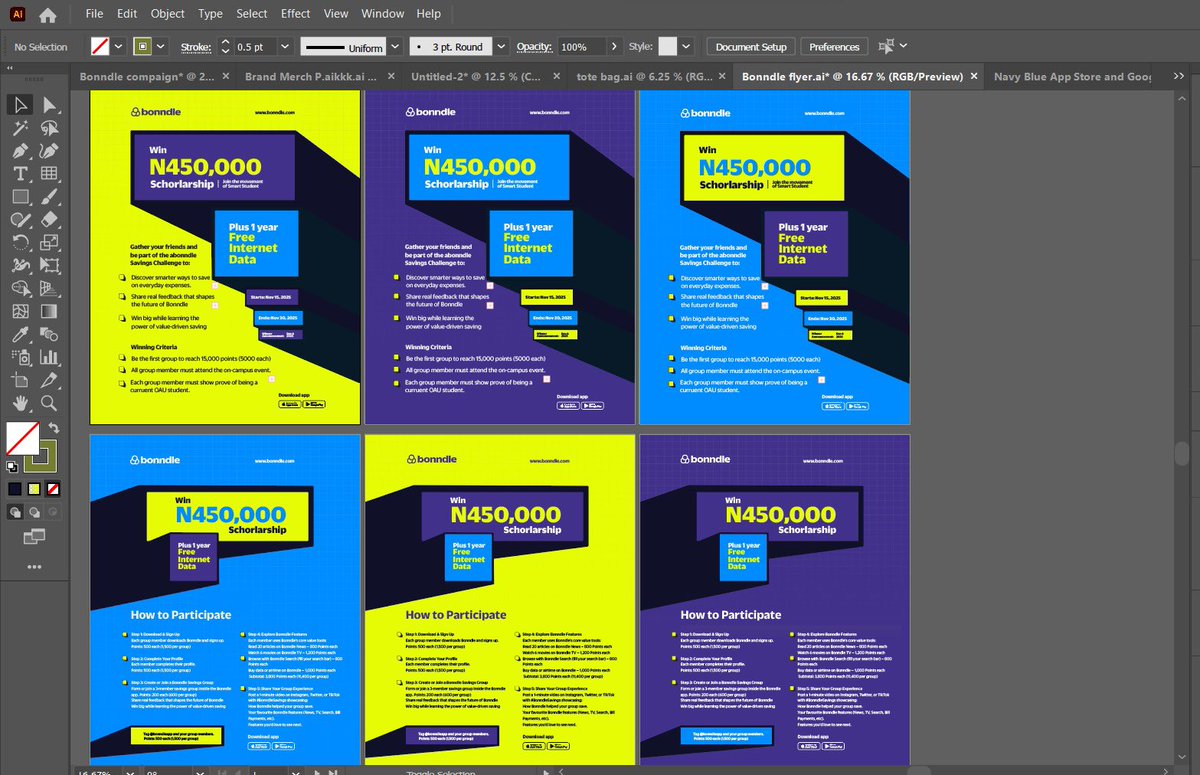Click the Change Screen Mode icon

pos(34,537)
